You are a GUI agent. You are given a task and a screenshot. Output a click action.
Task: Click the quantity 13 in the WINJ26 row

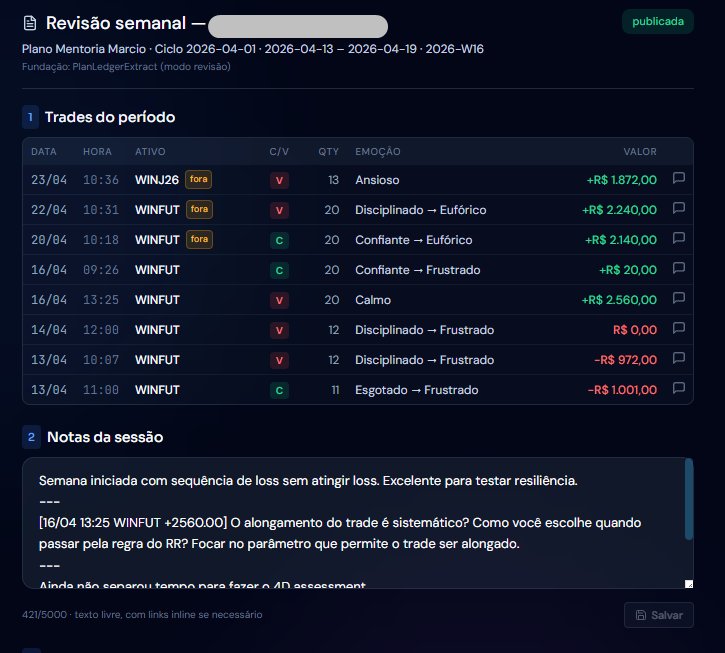point(333,180)
